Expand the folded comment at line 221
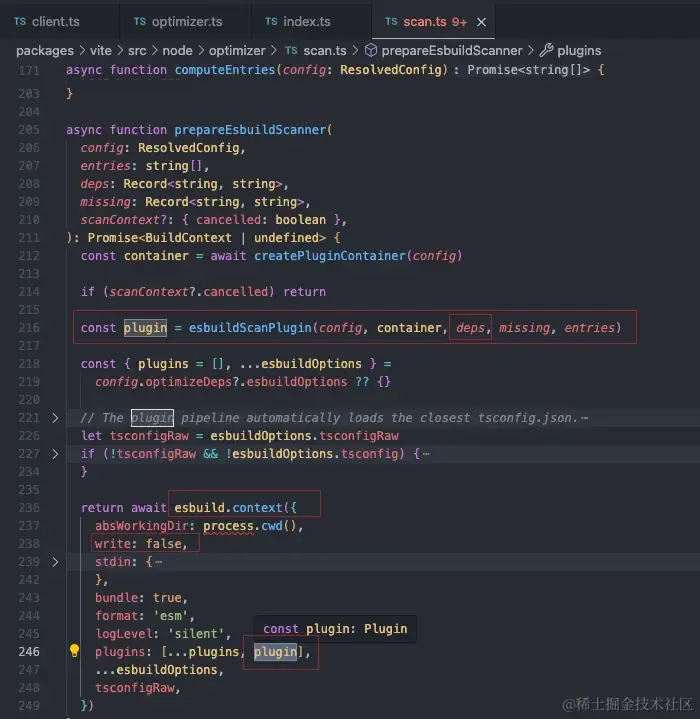This screenshot has width=700, height=719. [x=55, y=418]
